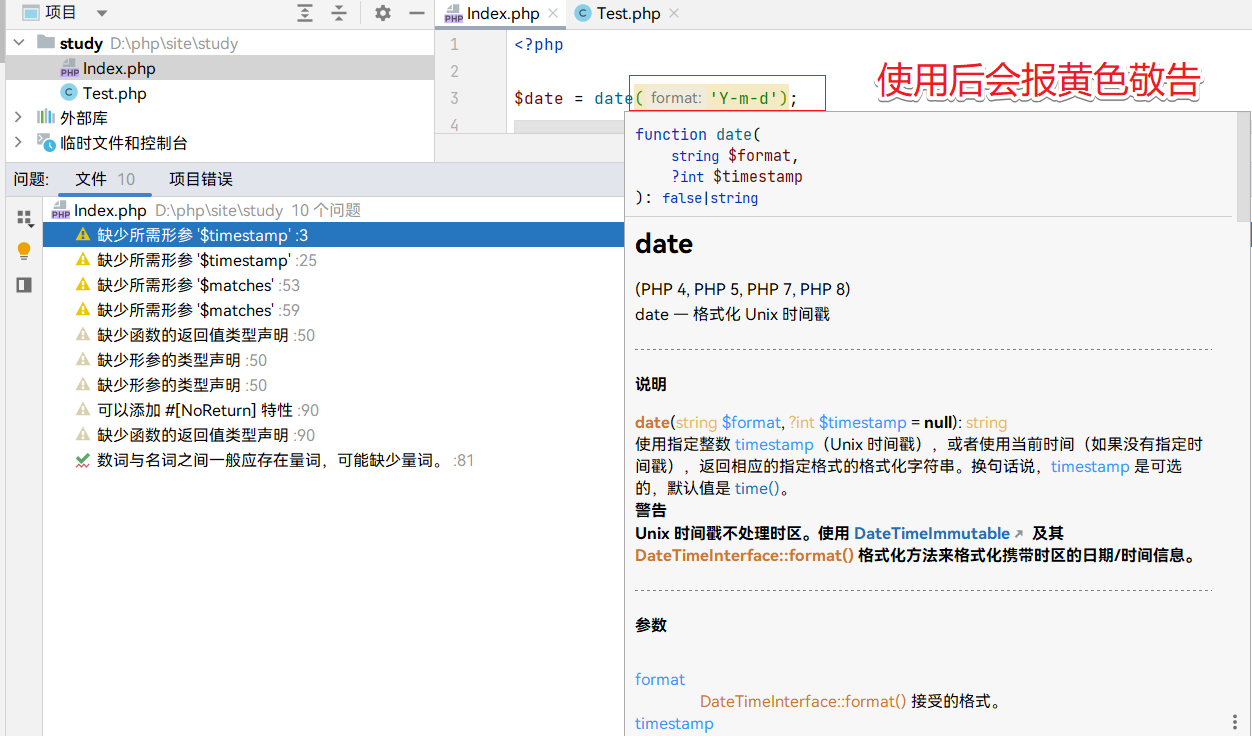Open the documentation popup three-dot menu
This screenshot has height=736, width=1252.
(1235, 722)
